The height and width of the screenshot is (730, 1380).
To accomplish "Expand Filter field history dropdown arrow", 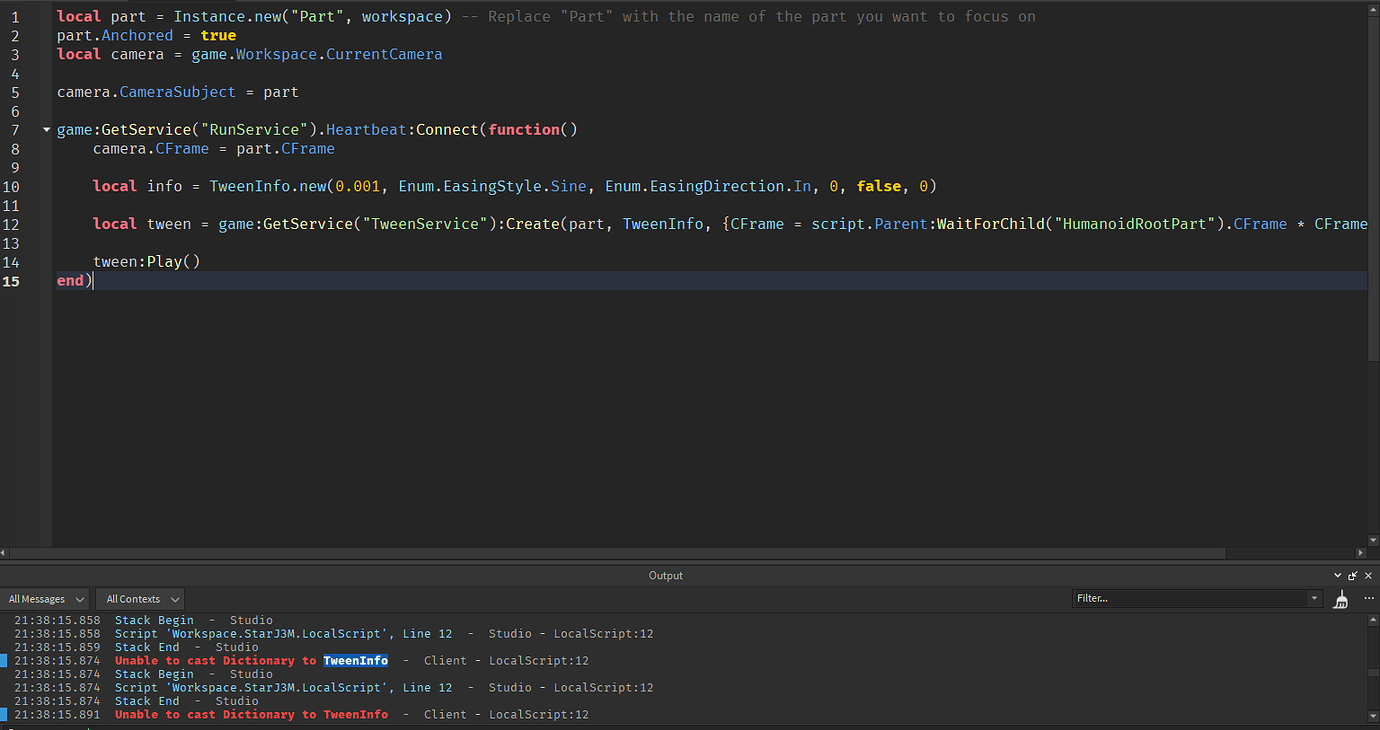I will tap(1314, 599).
